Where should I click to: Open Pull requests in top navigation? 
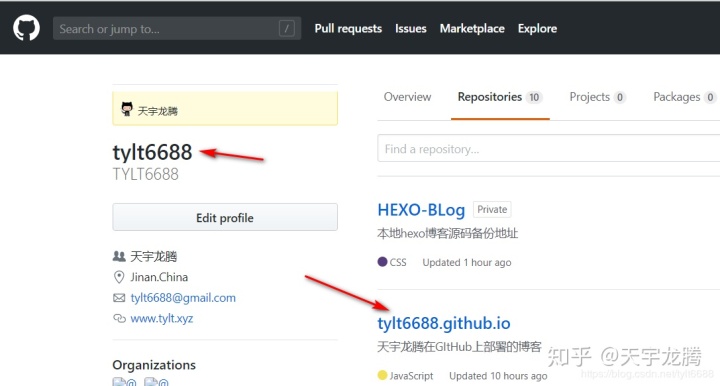[x=348, y=28]
